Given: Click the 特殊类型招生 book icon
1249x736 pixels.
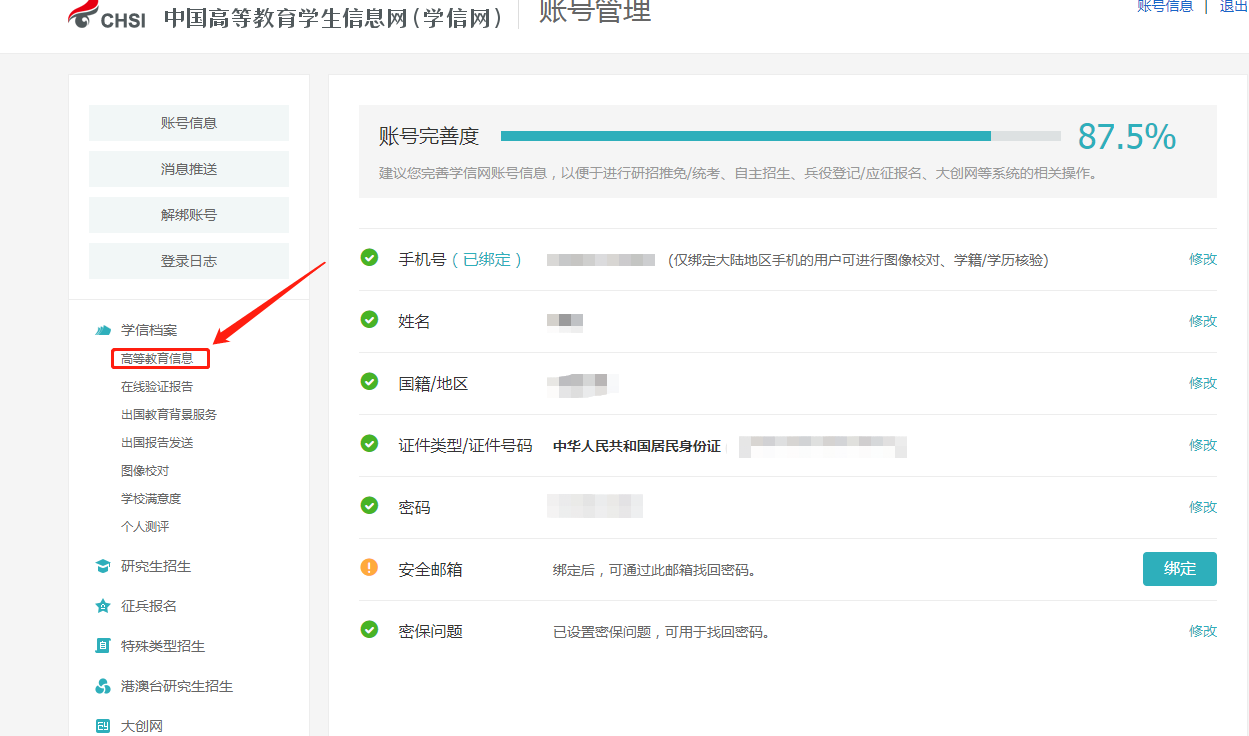Looking at the screenshot, I should (102, 646).
